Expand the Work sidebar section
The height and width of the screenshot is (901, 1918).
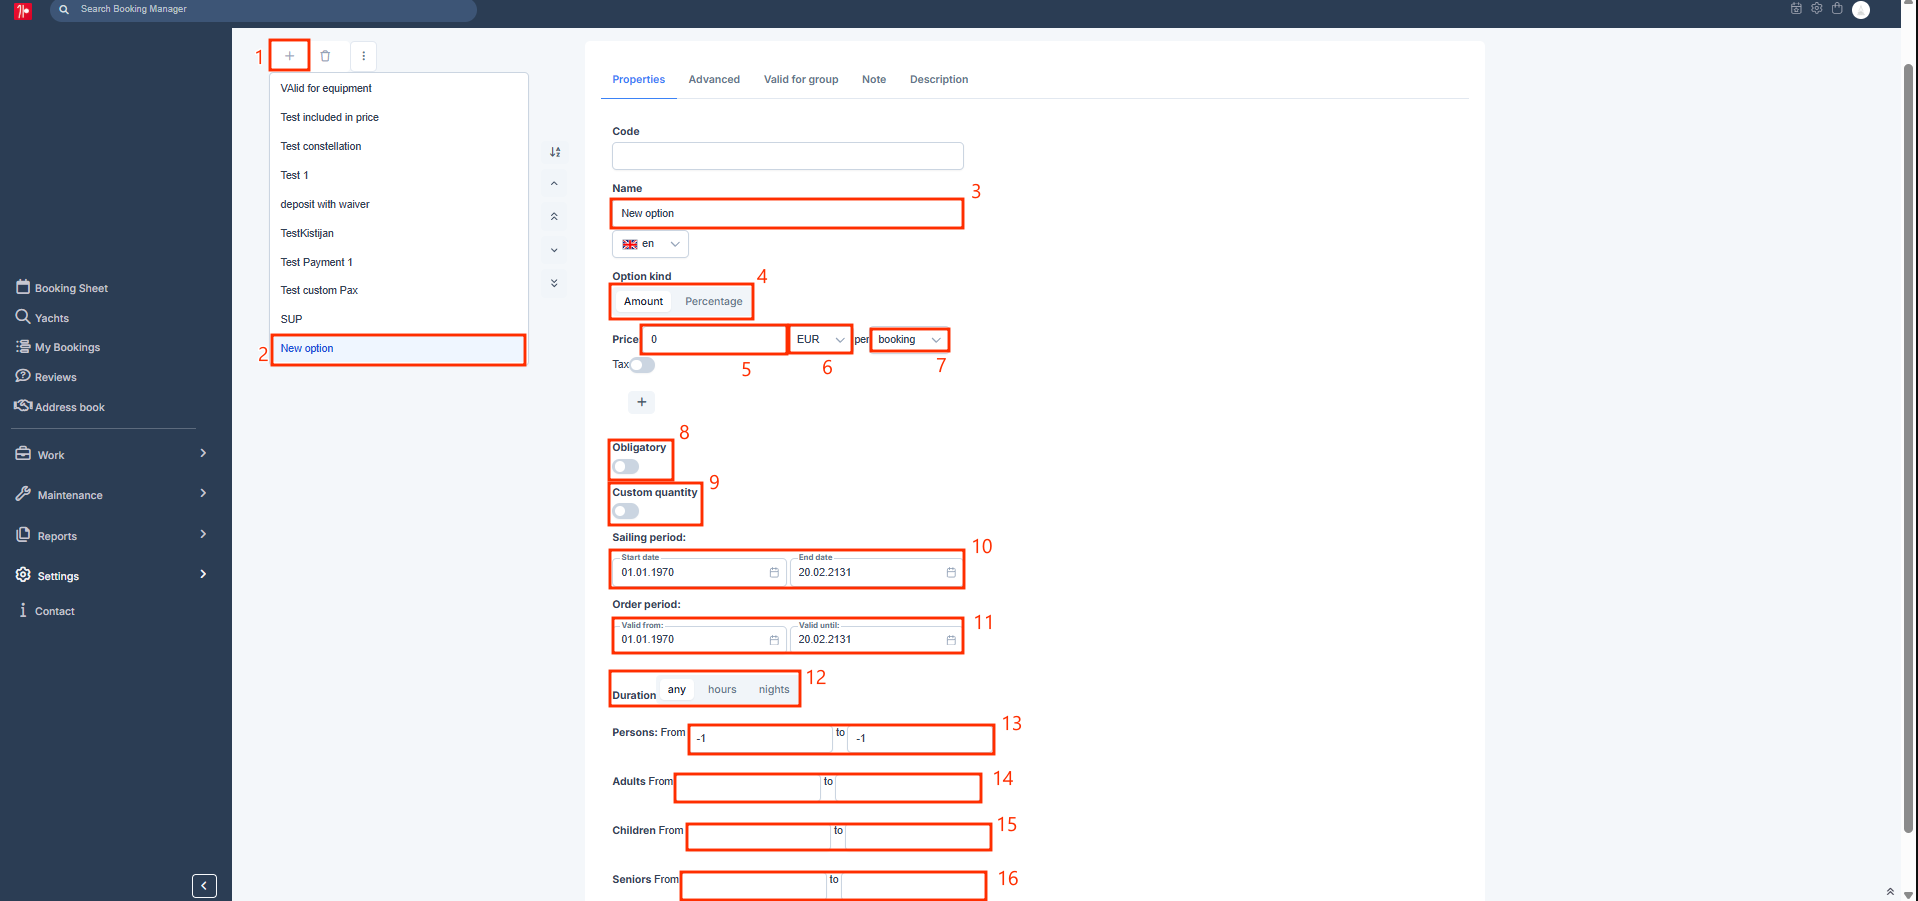click(x=112, y=454)
